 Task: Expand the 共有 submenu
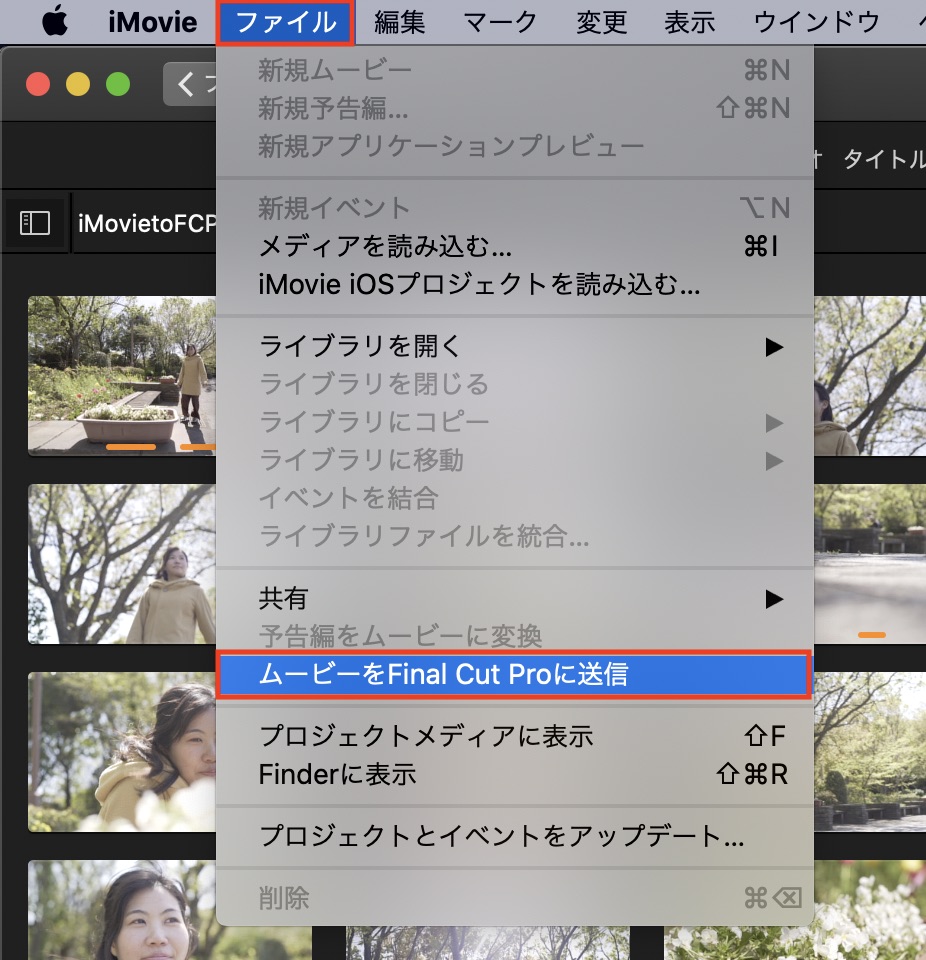(514, 599)
